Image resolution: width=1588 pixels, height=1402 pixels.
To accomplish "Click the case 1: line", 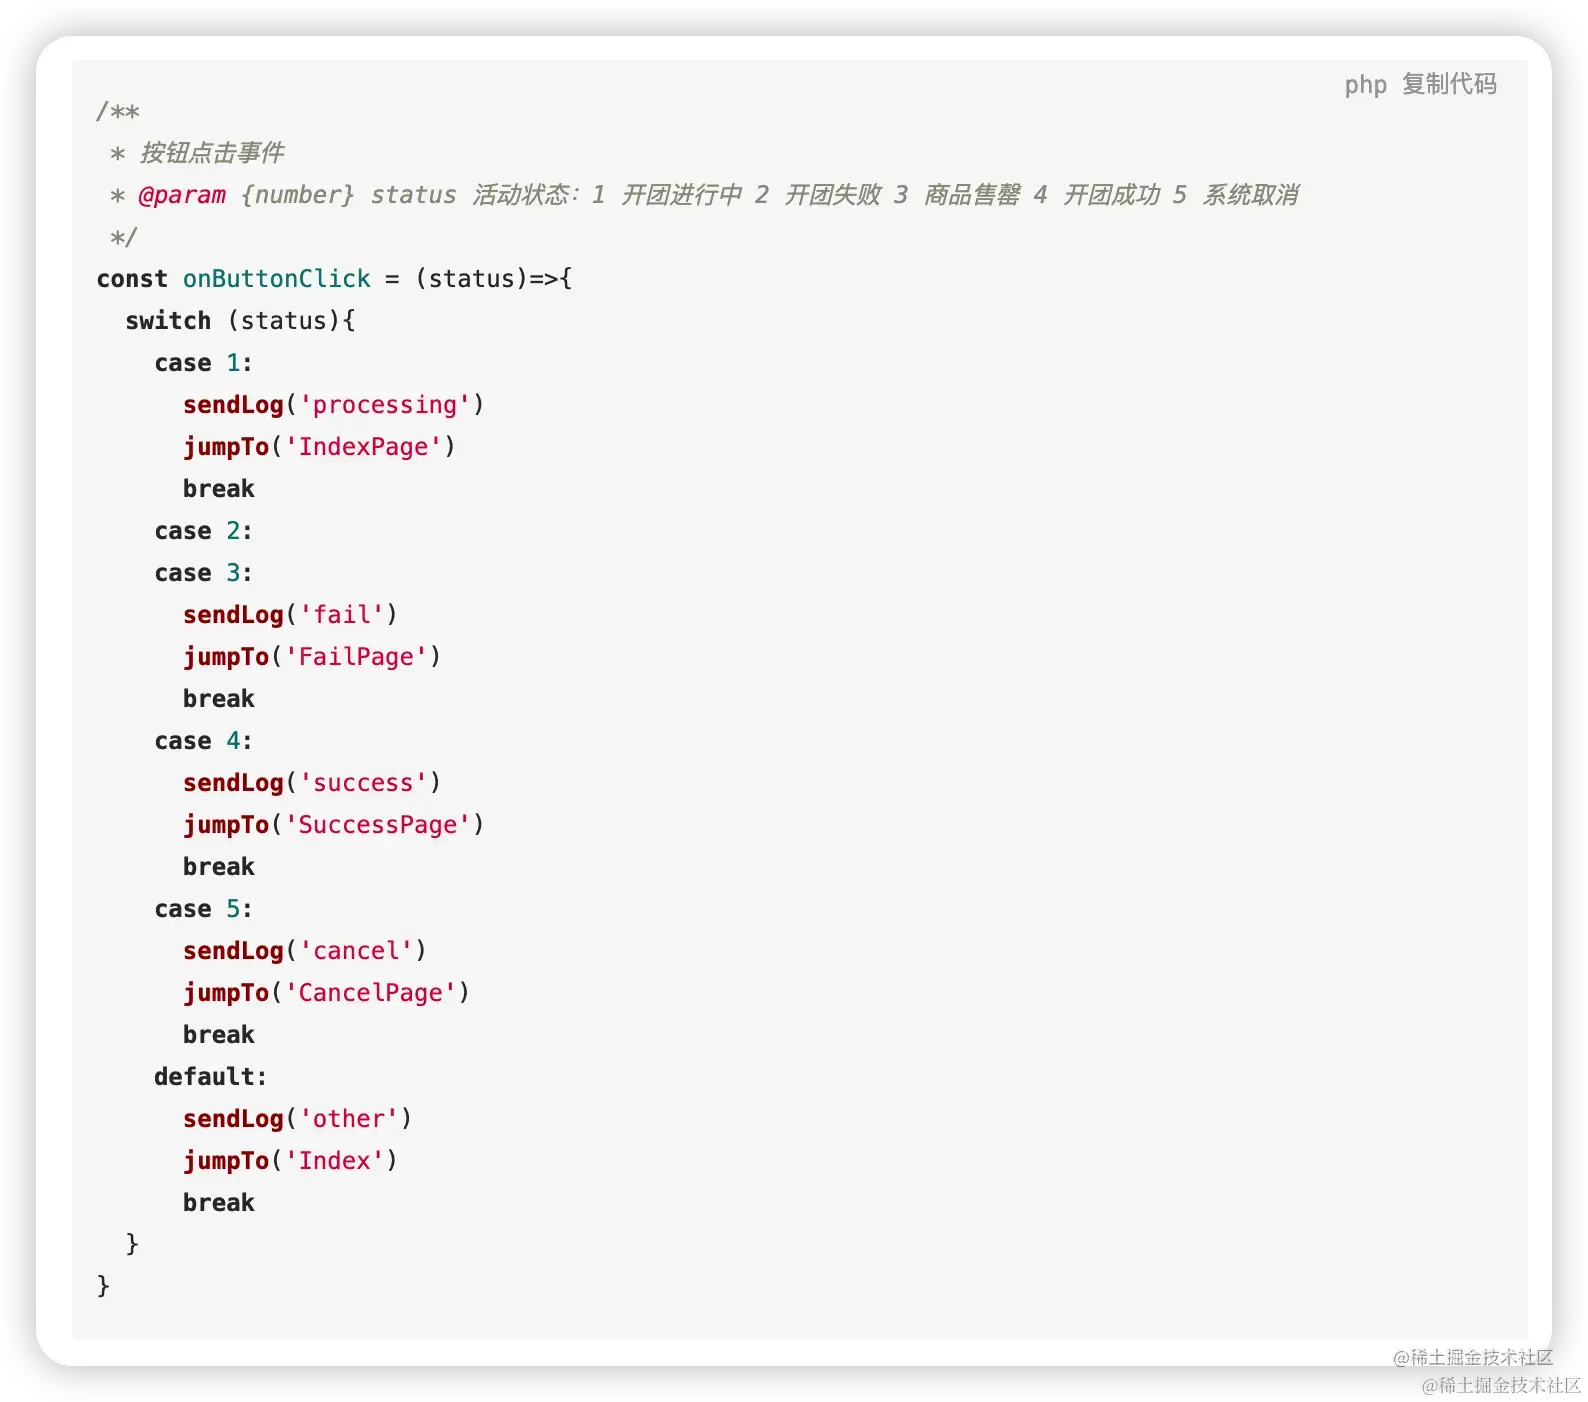I will pyautogui.click(x=203, y=363).
